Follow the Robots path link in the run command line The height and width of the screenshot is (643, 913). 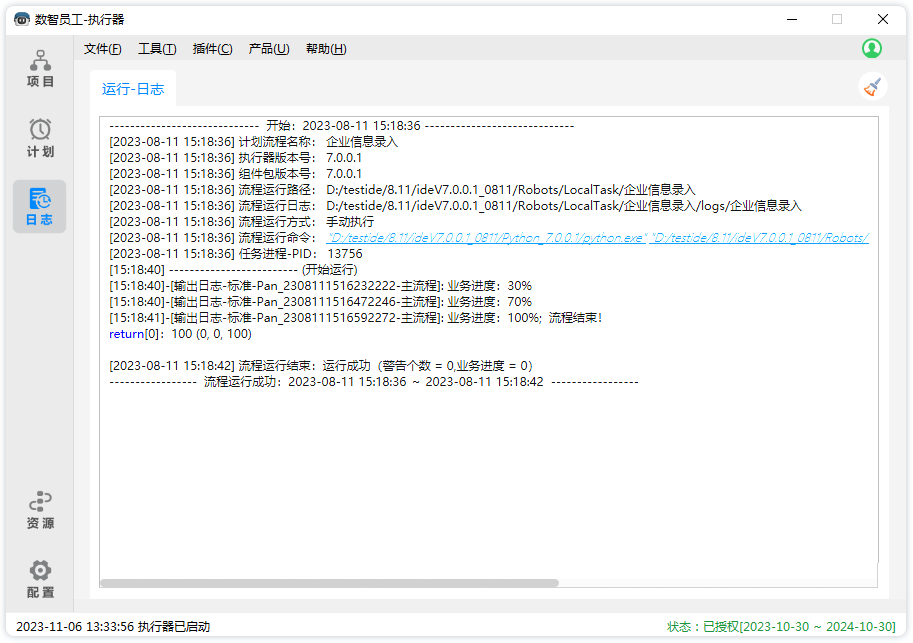pyautogui.click(x=760, y=238)
